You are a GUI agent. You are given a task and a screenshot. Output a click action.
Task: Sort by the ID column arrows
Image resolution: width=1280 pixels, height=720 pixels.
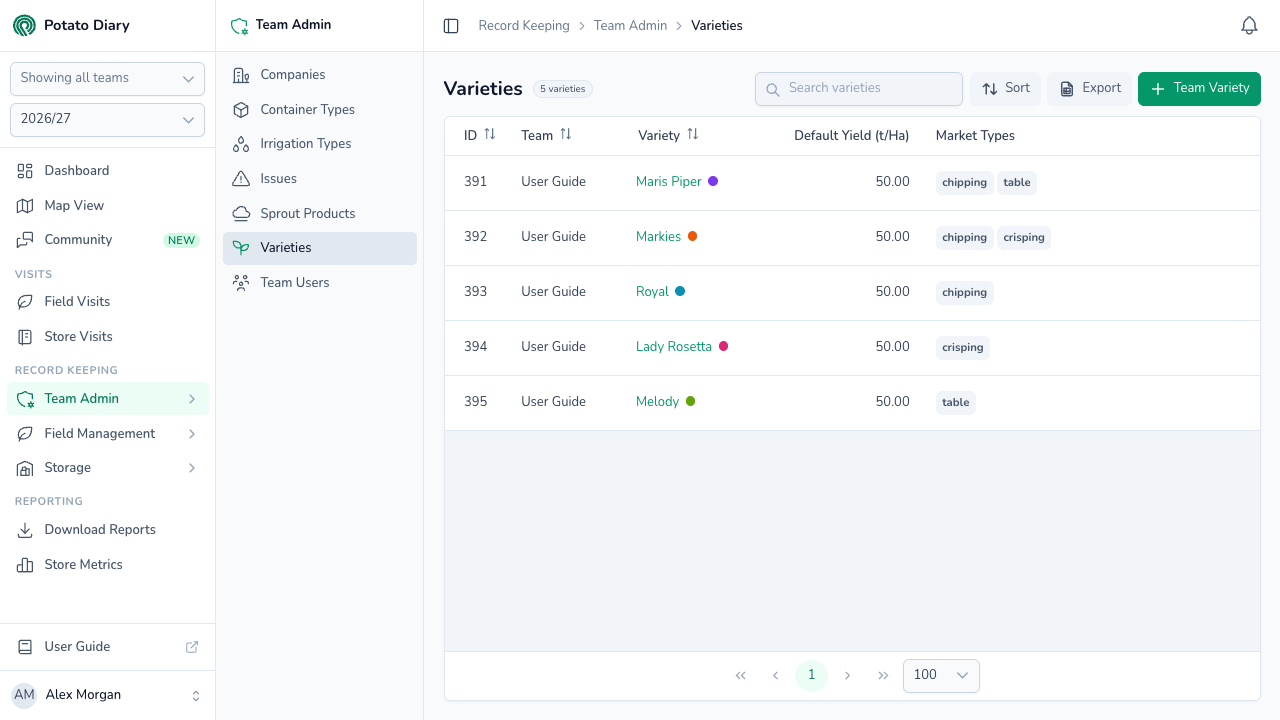click(x=490, y=134)
